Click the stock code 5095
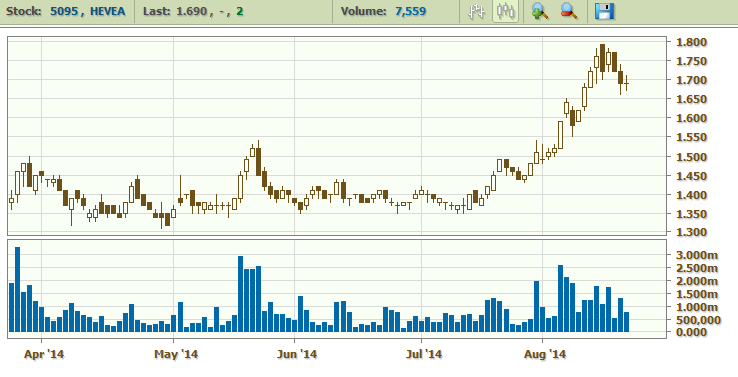This screenshot has height=377, width=738. (64, 11)
